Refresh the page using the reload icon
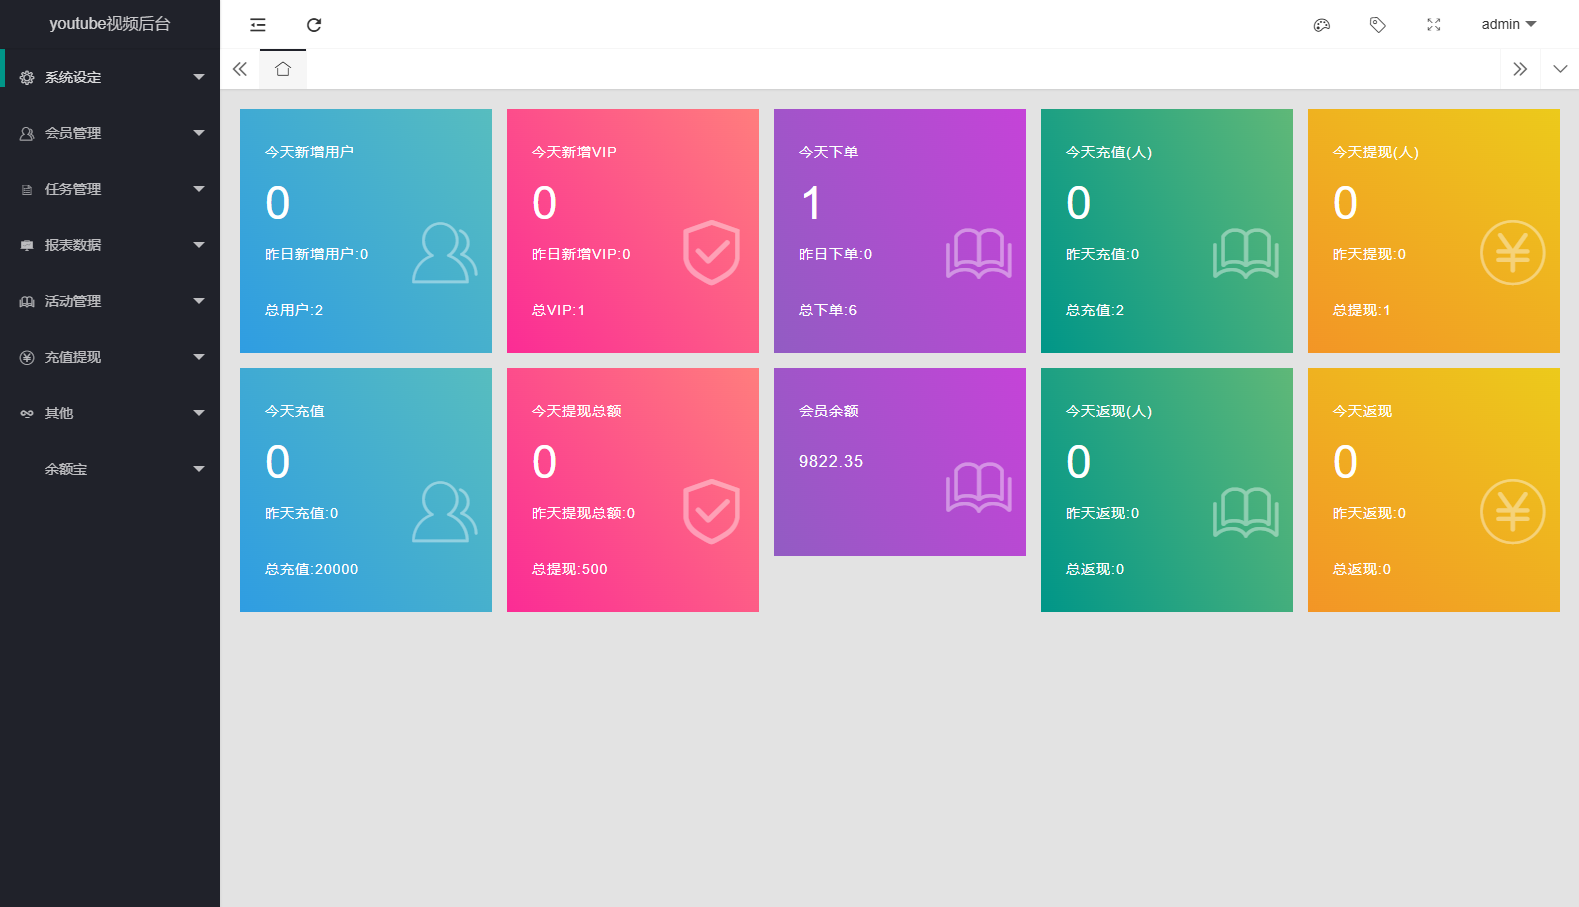The width and height of the screenshot is (1579, 907). pos(314,25)
